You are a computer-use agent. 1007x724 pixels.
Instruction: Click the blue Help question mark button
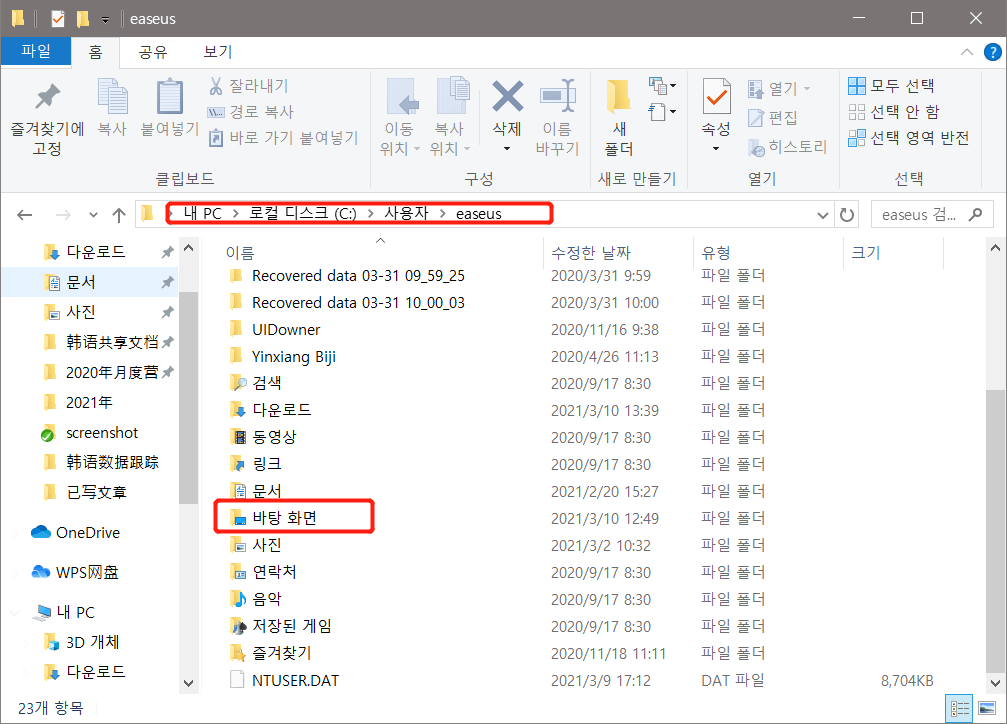(x=991, y=52)
